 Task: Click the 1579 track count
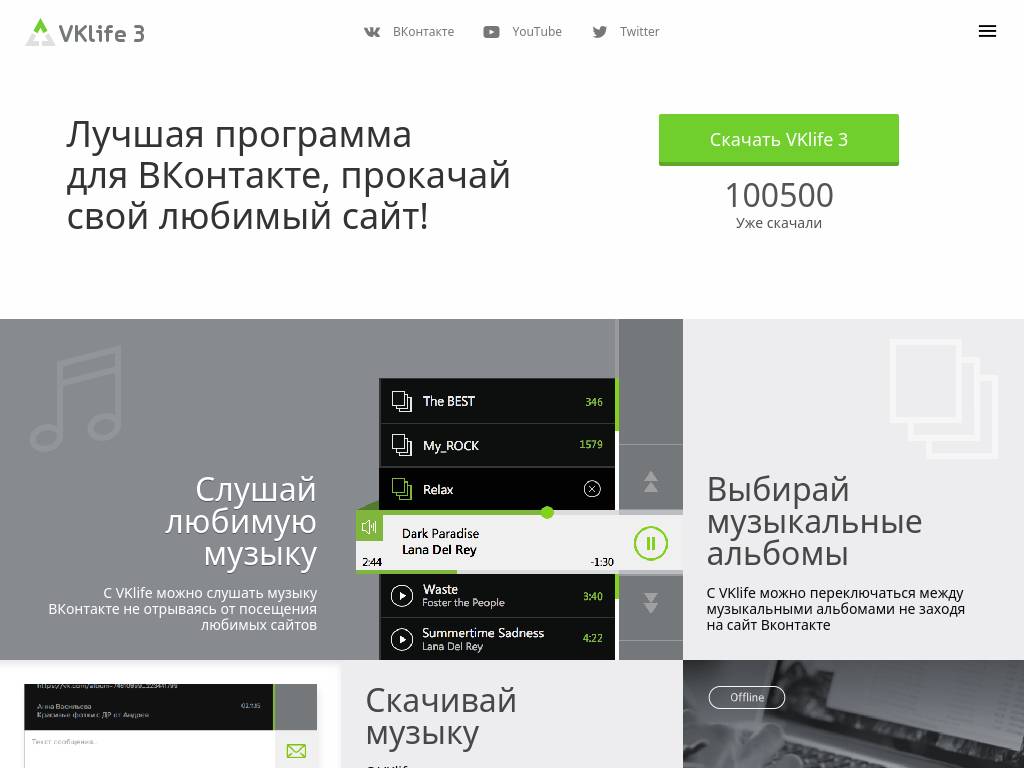pos(590,444)
